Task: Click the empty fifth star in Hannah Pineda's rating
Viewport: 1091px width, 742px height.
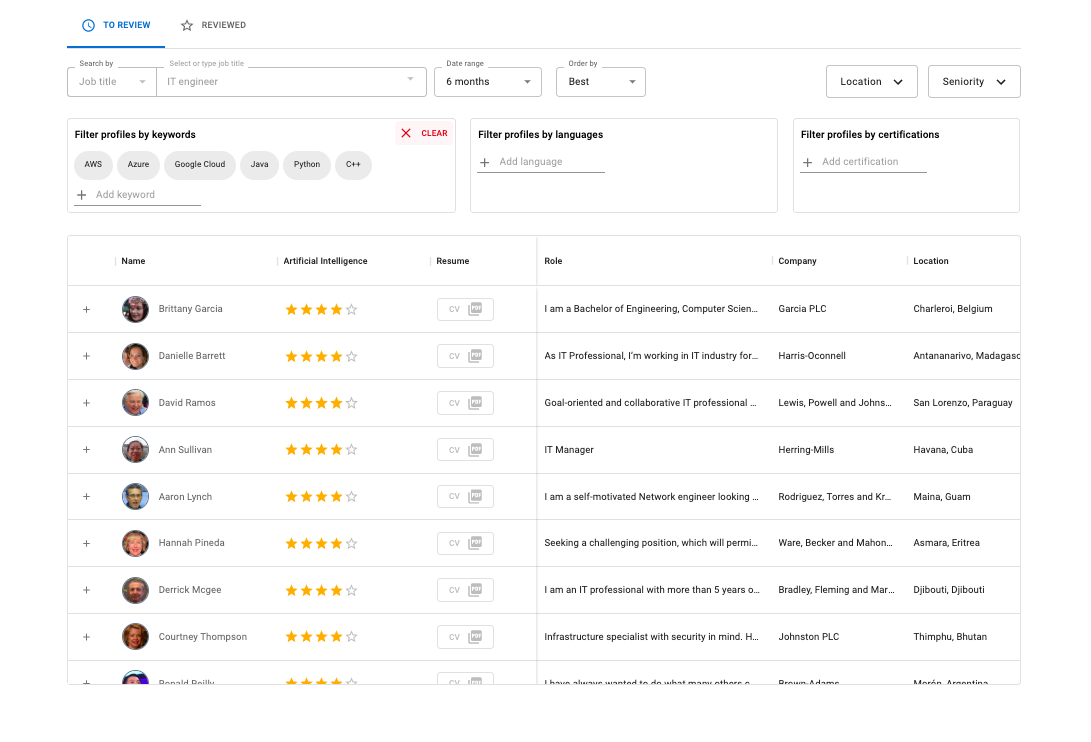Action: tap(352, 543)
